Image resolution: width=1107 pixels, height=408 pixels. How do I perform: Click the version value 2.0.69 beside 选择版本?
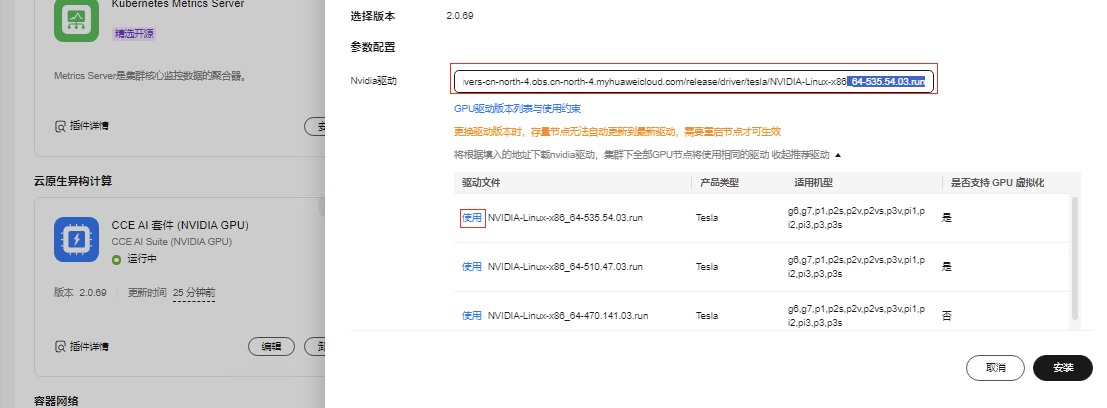click(460, 16)
